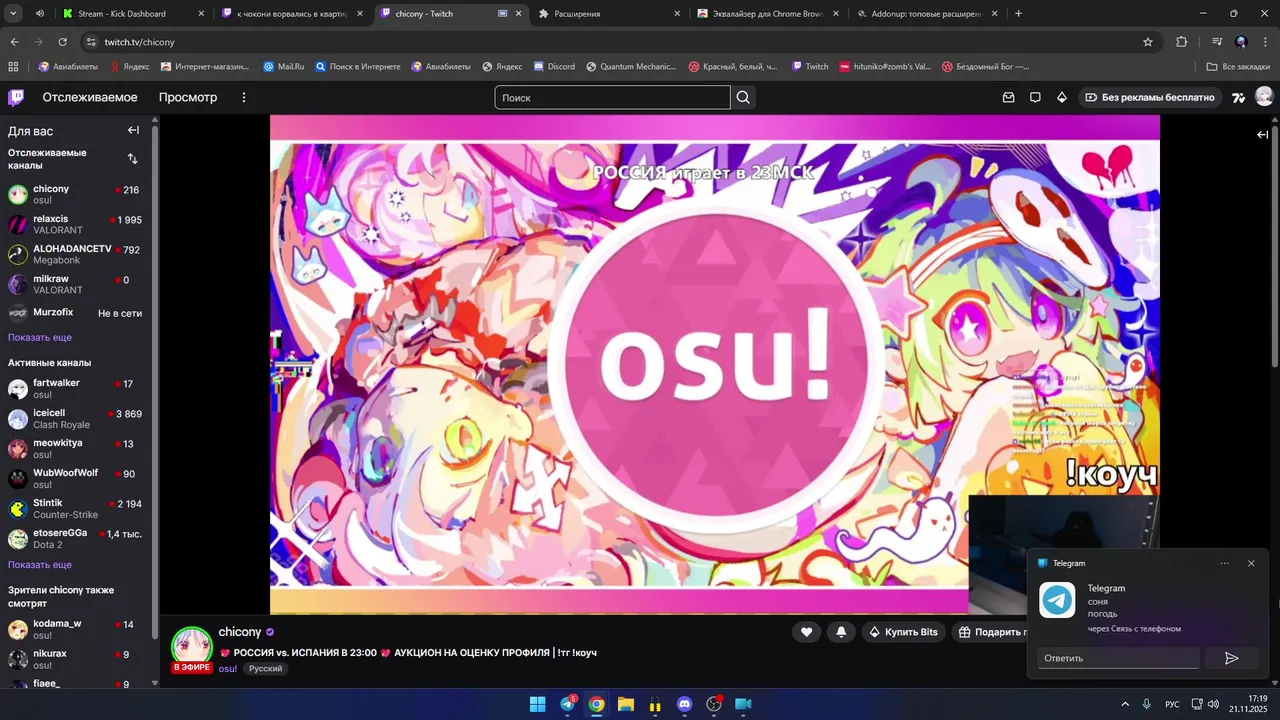Click chicony streamer avatar below video
The height and width of the screenshot is (720, 1280).
pyautogui.click(x=191, y=646)
